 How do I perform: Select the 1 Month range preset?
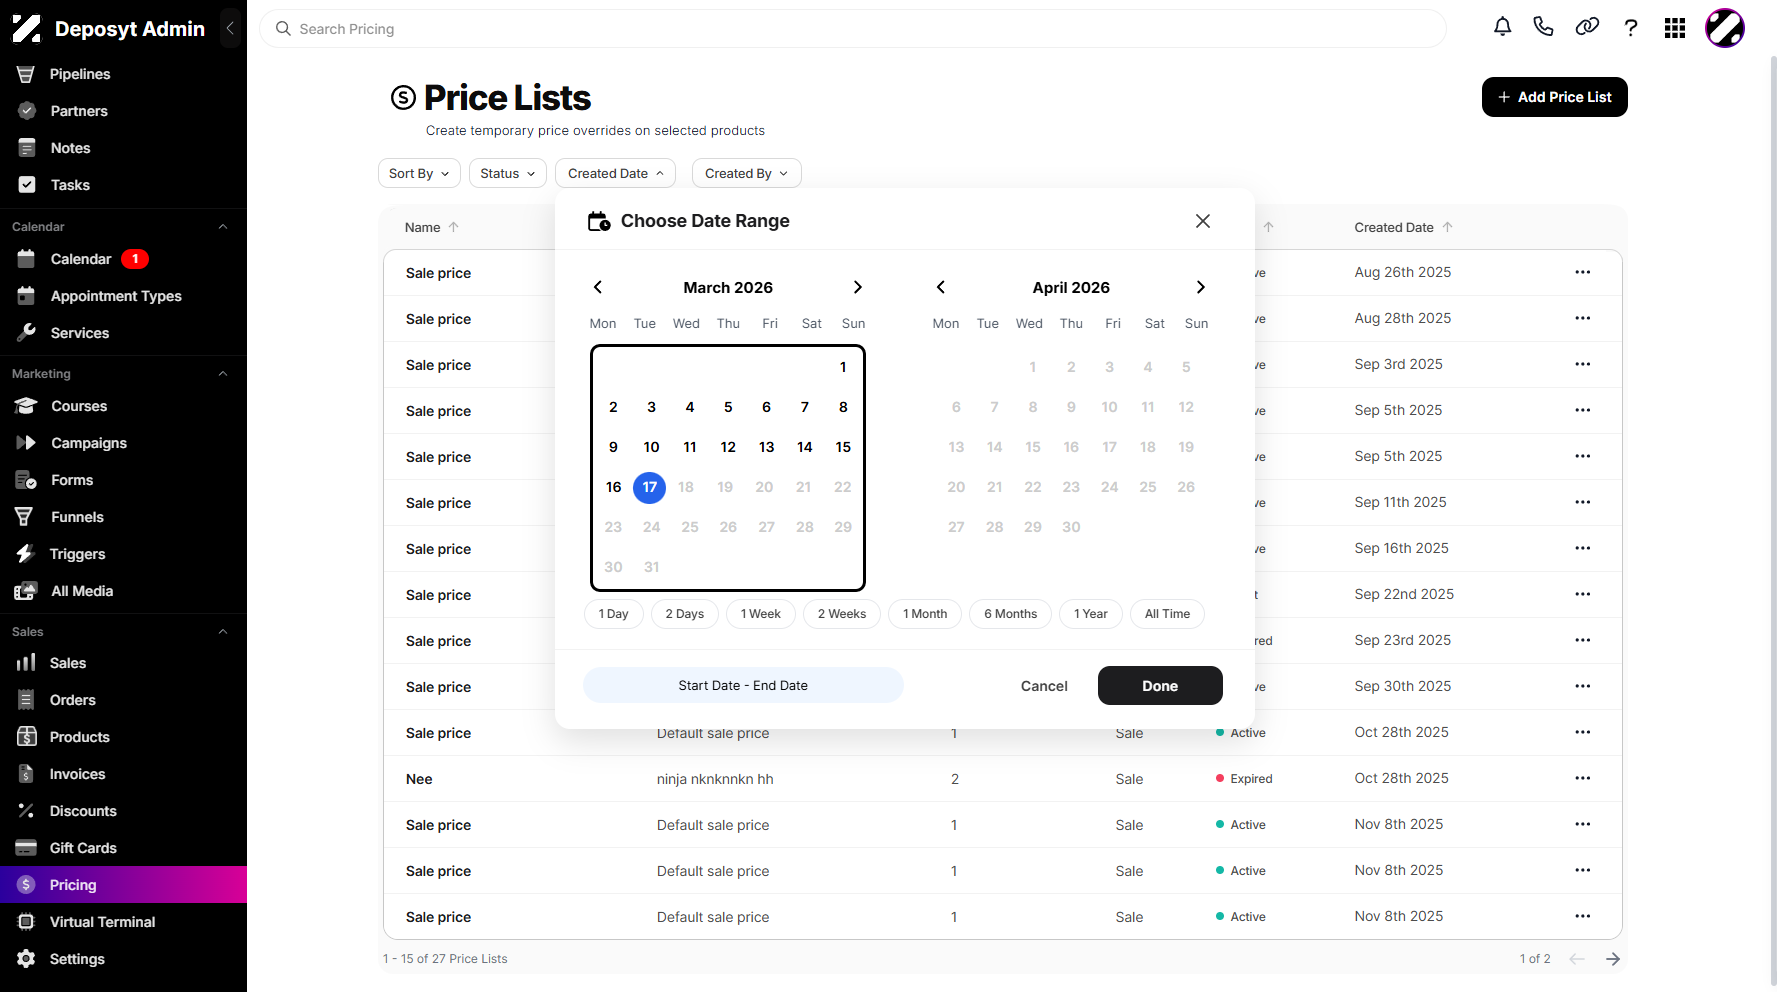click(925, 614)
